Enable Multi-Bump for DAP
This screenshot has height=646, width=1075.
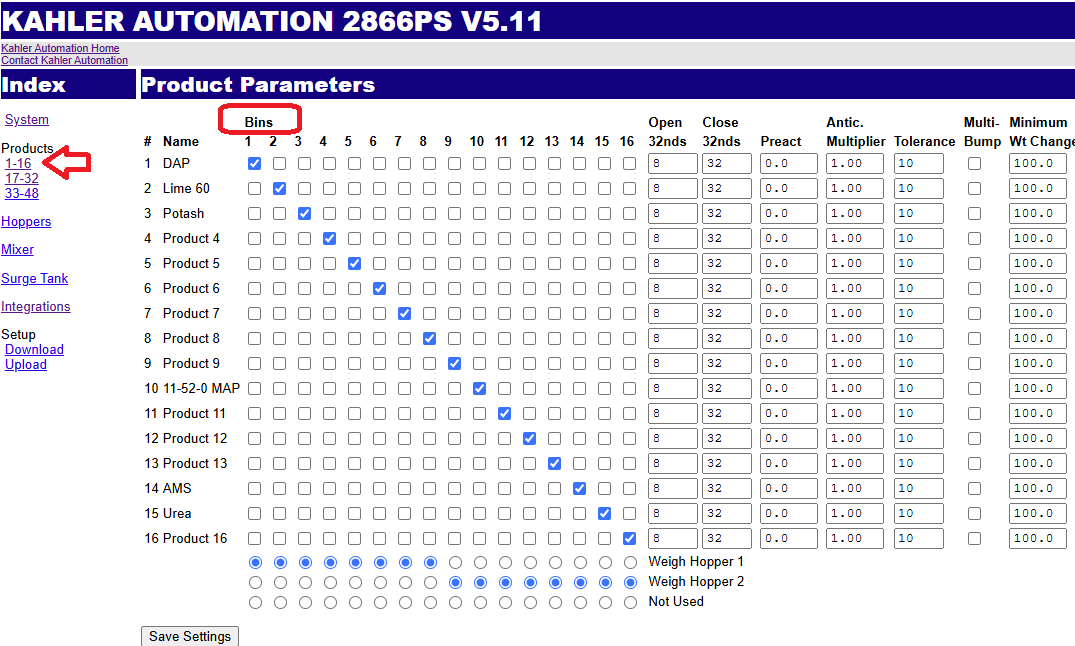coord(974,164)
